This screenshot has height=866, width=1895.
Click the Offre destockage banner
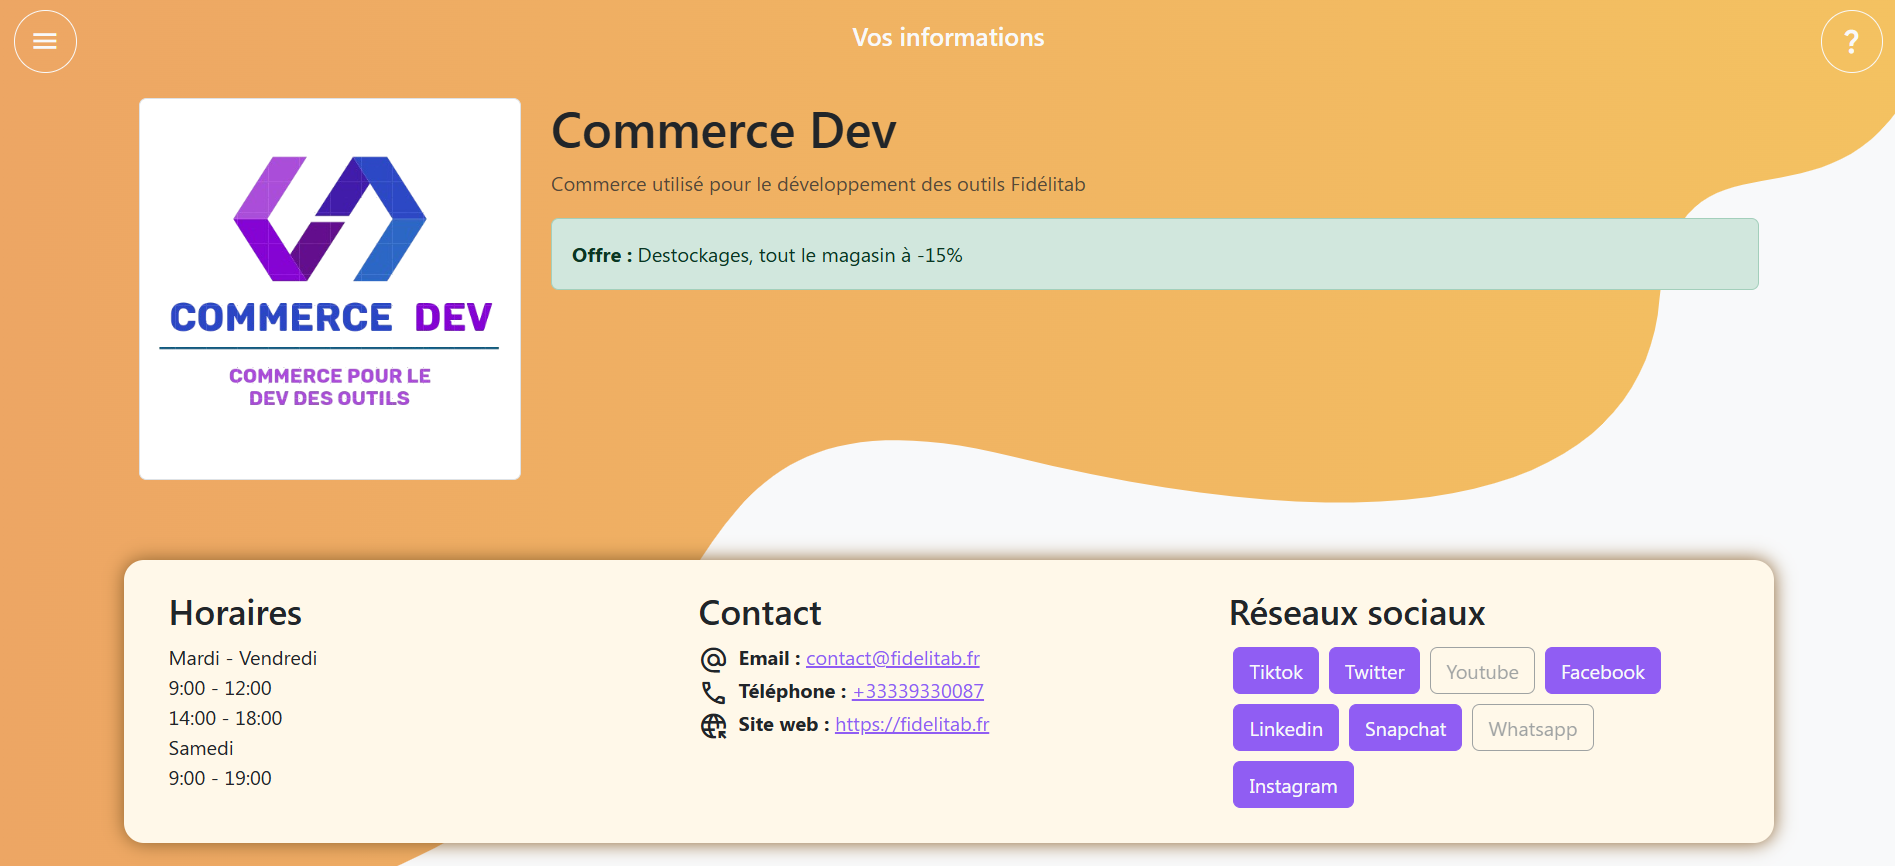coord(1154,255)
